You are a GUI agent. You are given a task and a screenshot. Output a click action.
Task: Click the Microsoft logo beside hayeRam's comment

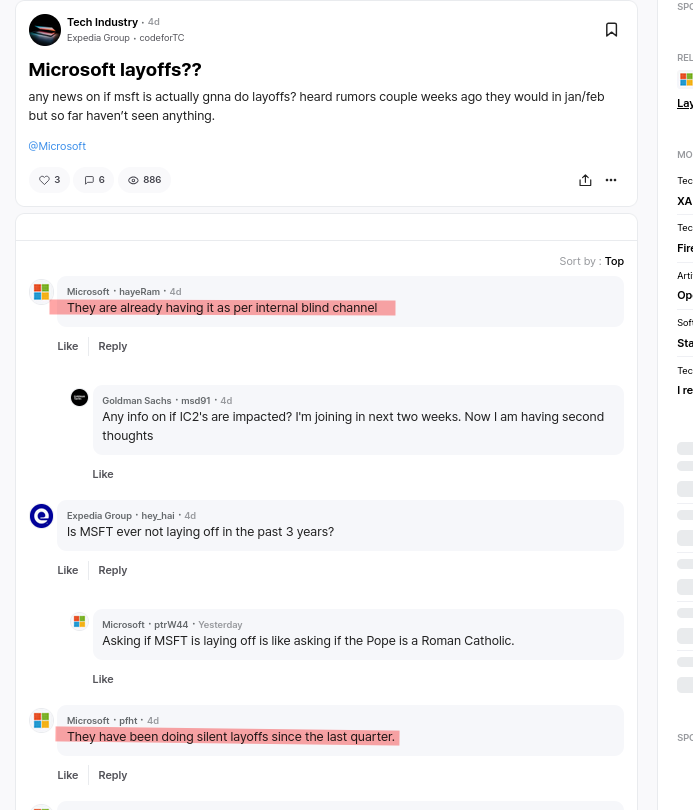pos(41,291)
